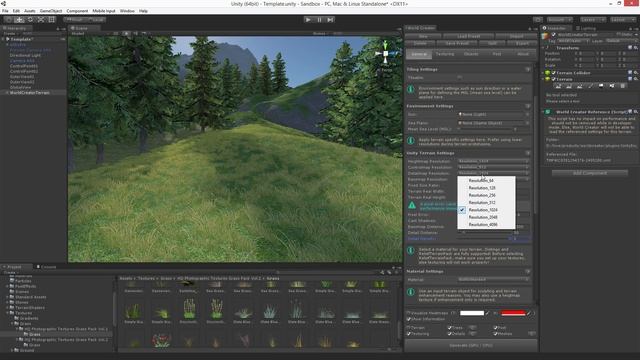Click the Unity Terrain Settings help icon

coord(528,153)
